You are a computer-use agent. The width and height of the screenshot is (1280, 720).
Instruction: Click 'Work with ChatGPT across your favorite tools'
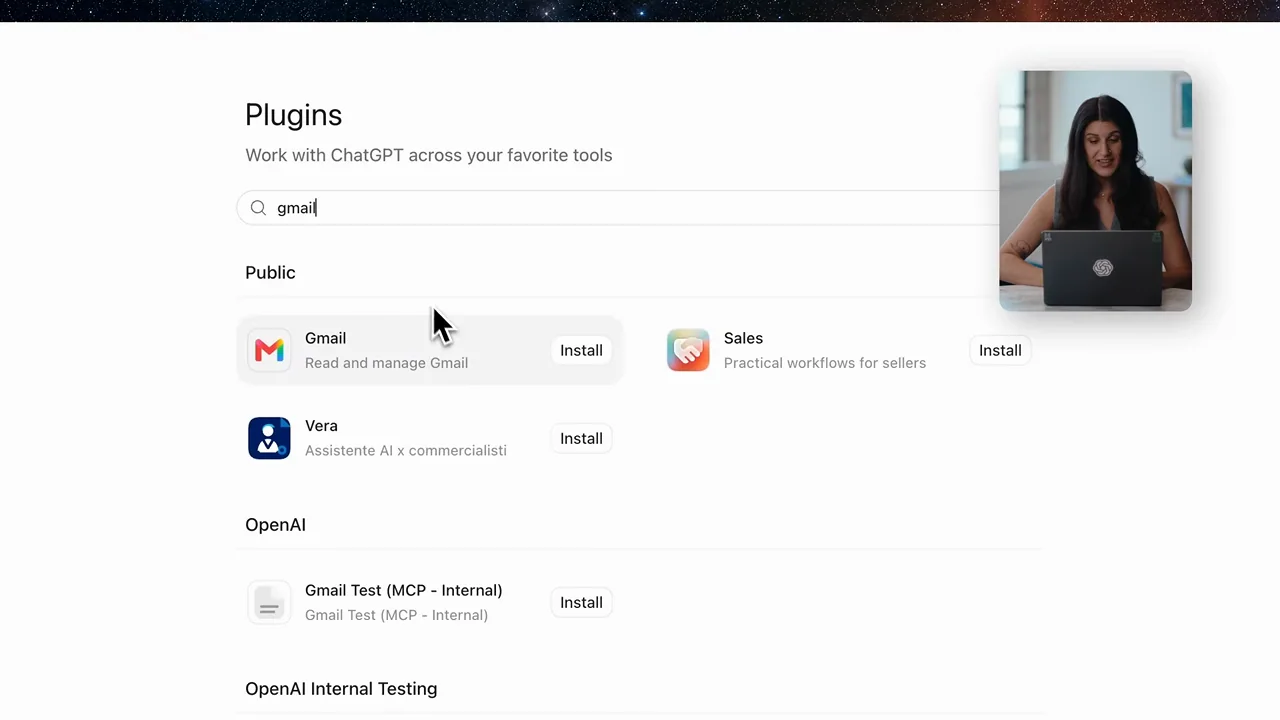point(428,155)
